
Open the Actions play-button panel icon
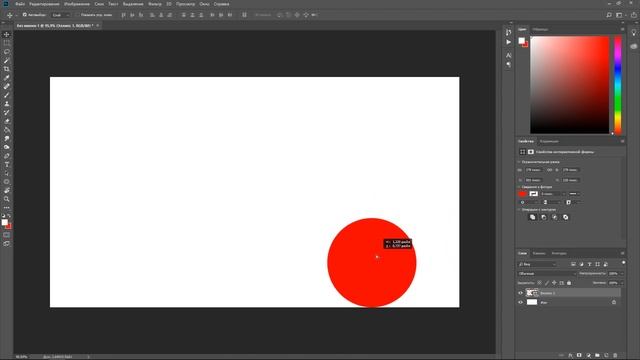509,42
